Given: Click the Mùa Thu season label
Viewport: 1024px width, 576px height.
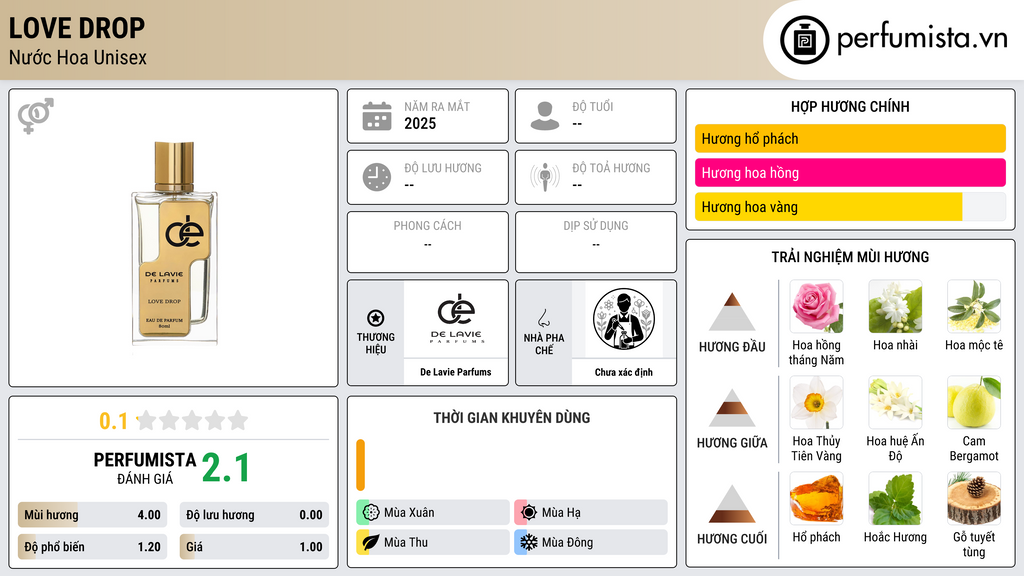Looking at the screenshot, I should 406,542.
